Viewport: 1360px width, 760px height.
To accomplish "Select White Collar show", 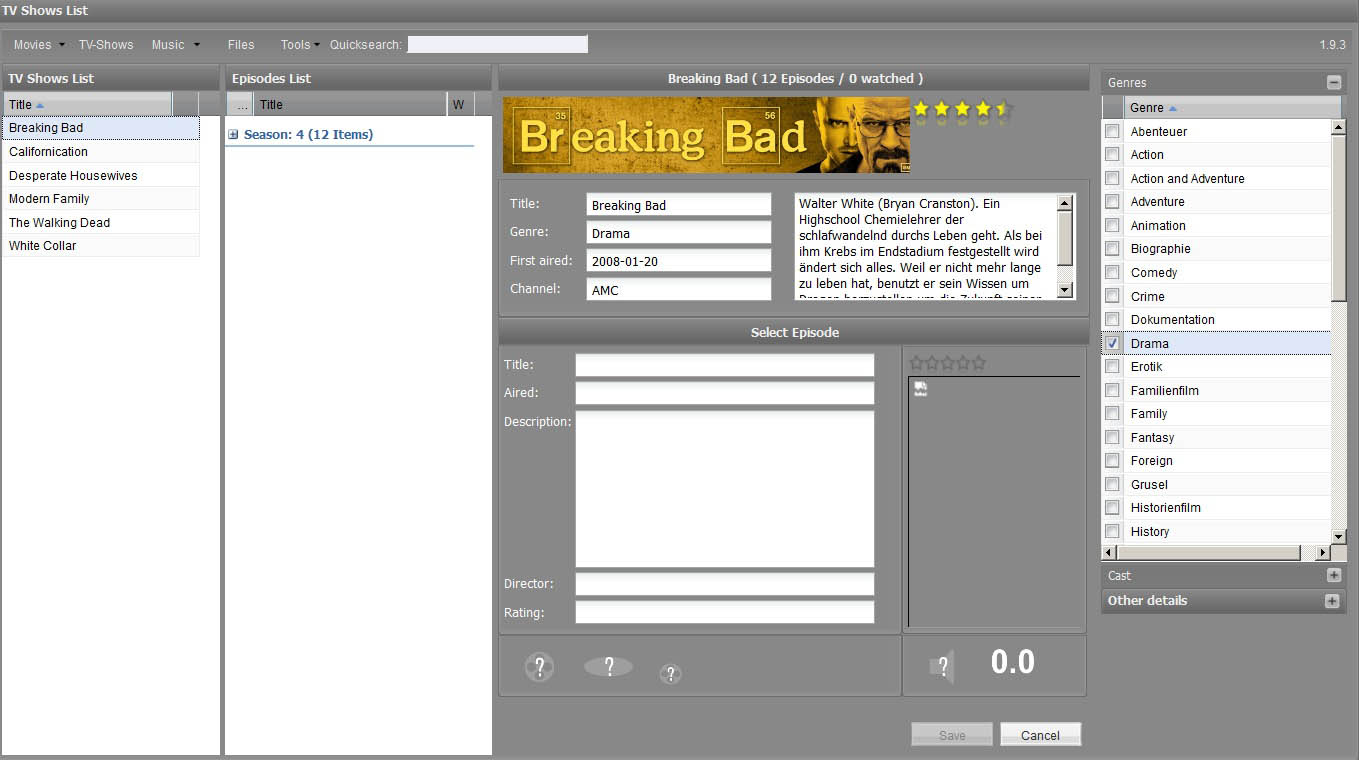I will (x=101, y=246).
